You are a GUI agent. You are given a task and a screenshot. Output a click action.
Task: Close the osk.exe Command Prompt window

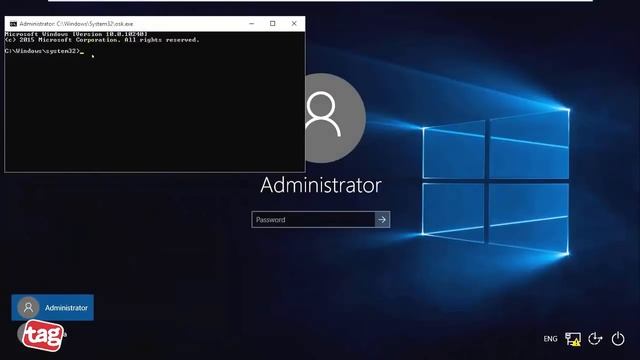click(294, 24)
